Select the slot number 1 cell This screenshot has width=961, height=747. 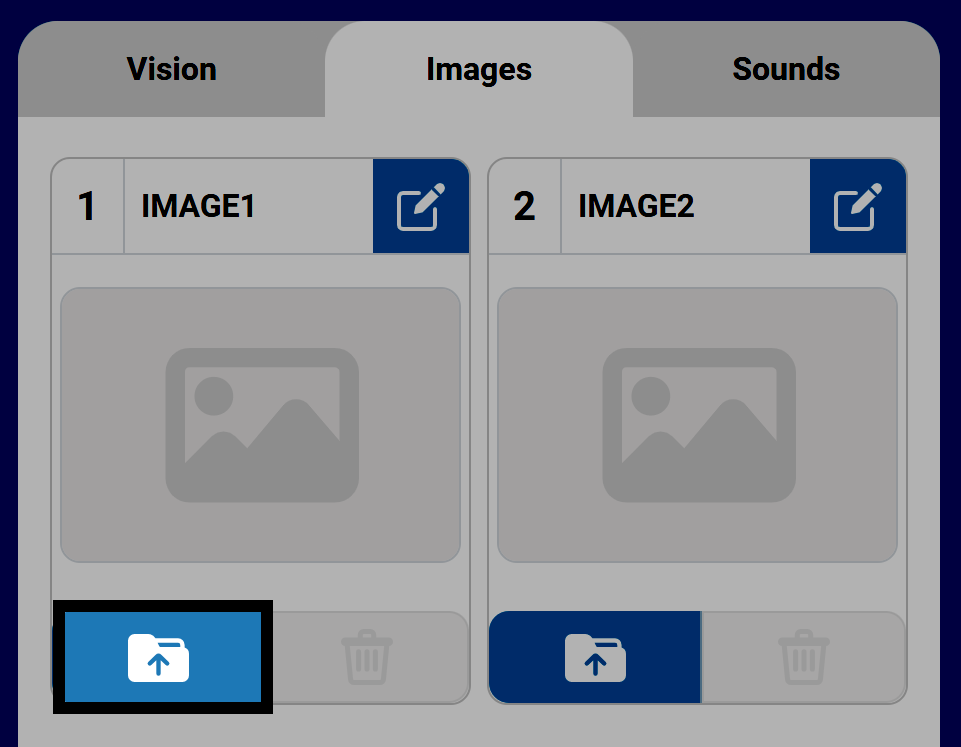87,206
